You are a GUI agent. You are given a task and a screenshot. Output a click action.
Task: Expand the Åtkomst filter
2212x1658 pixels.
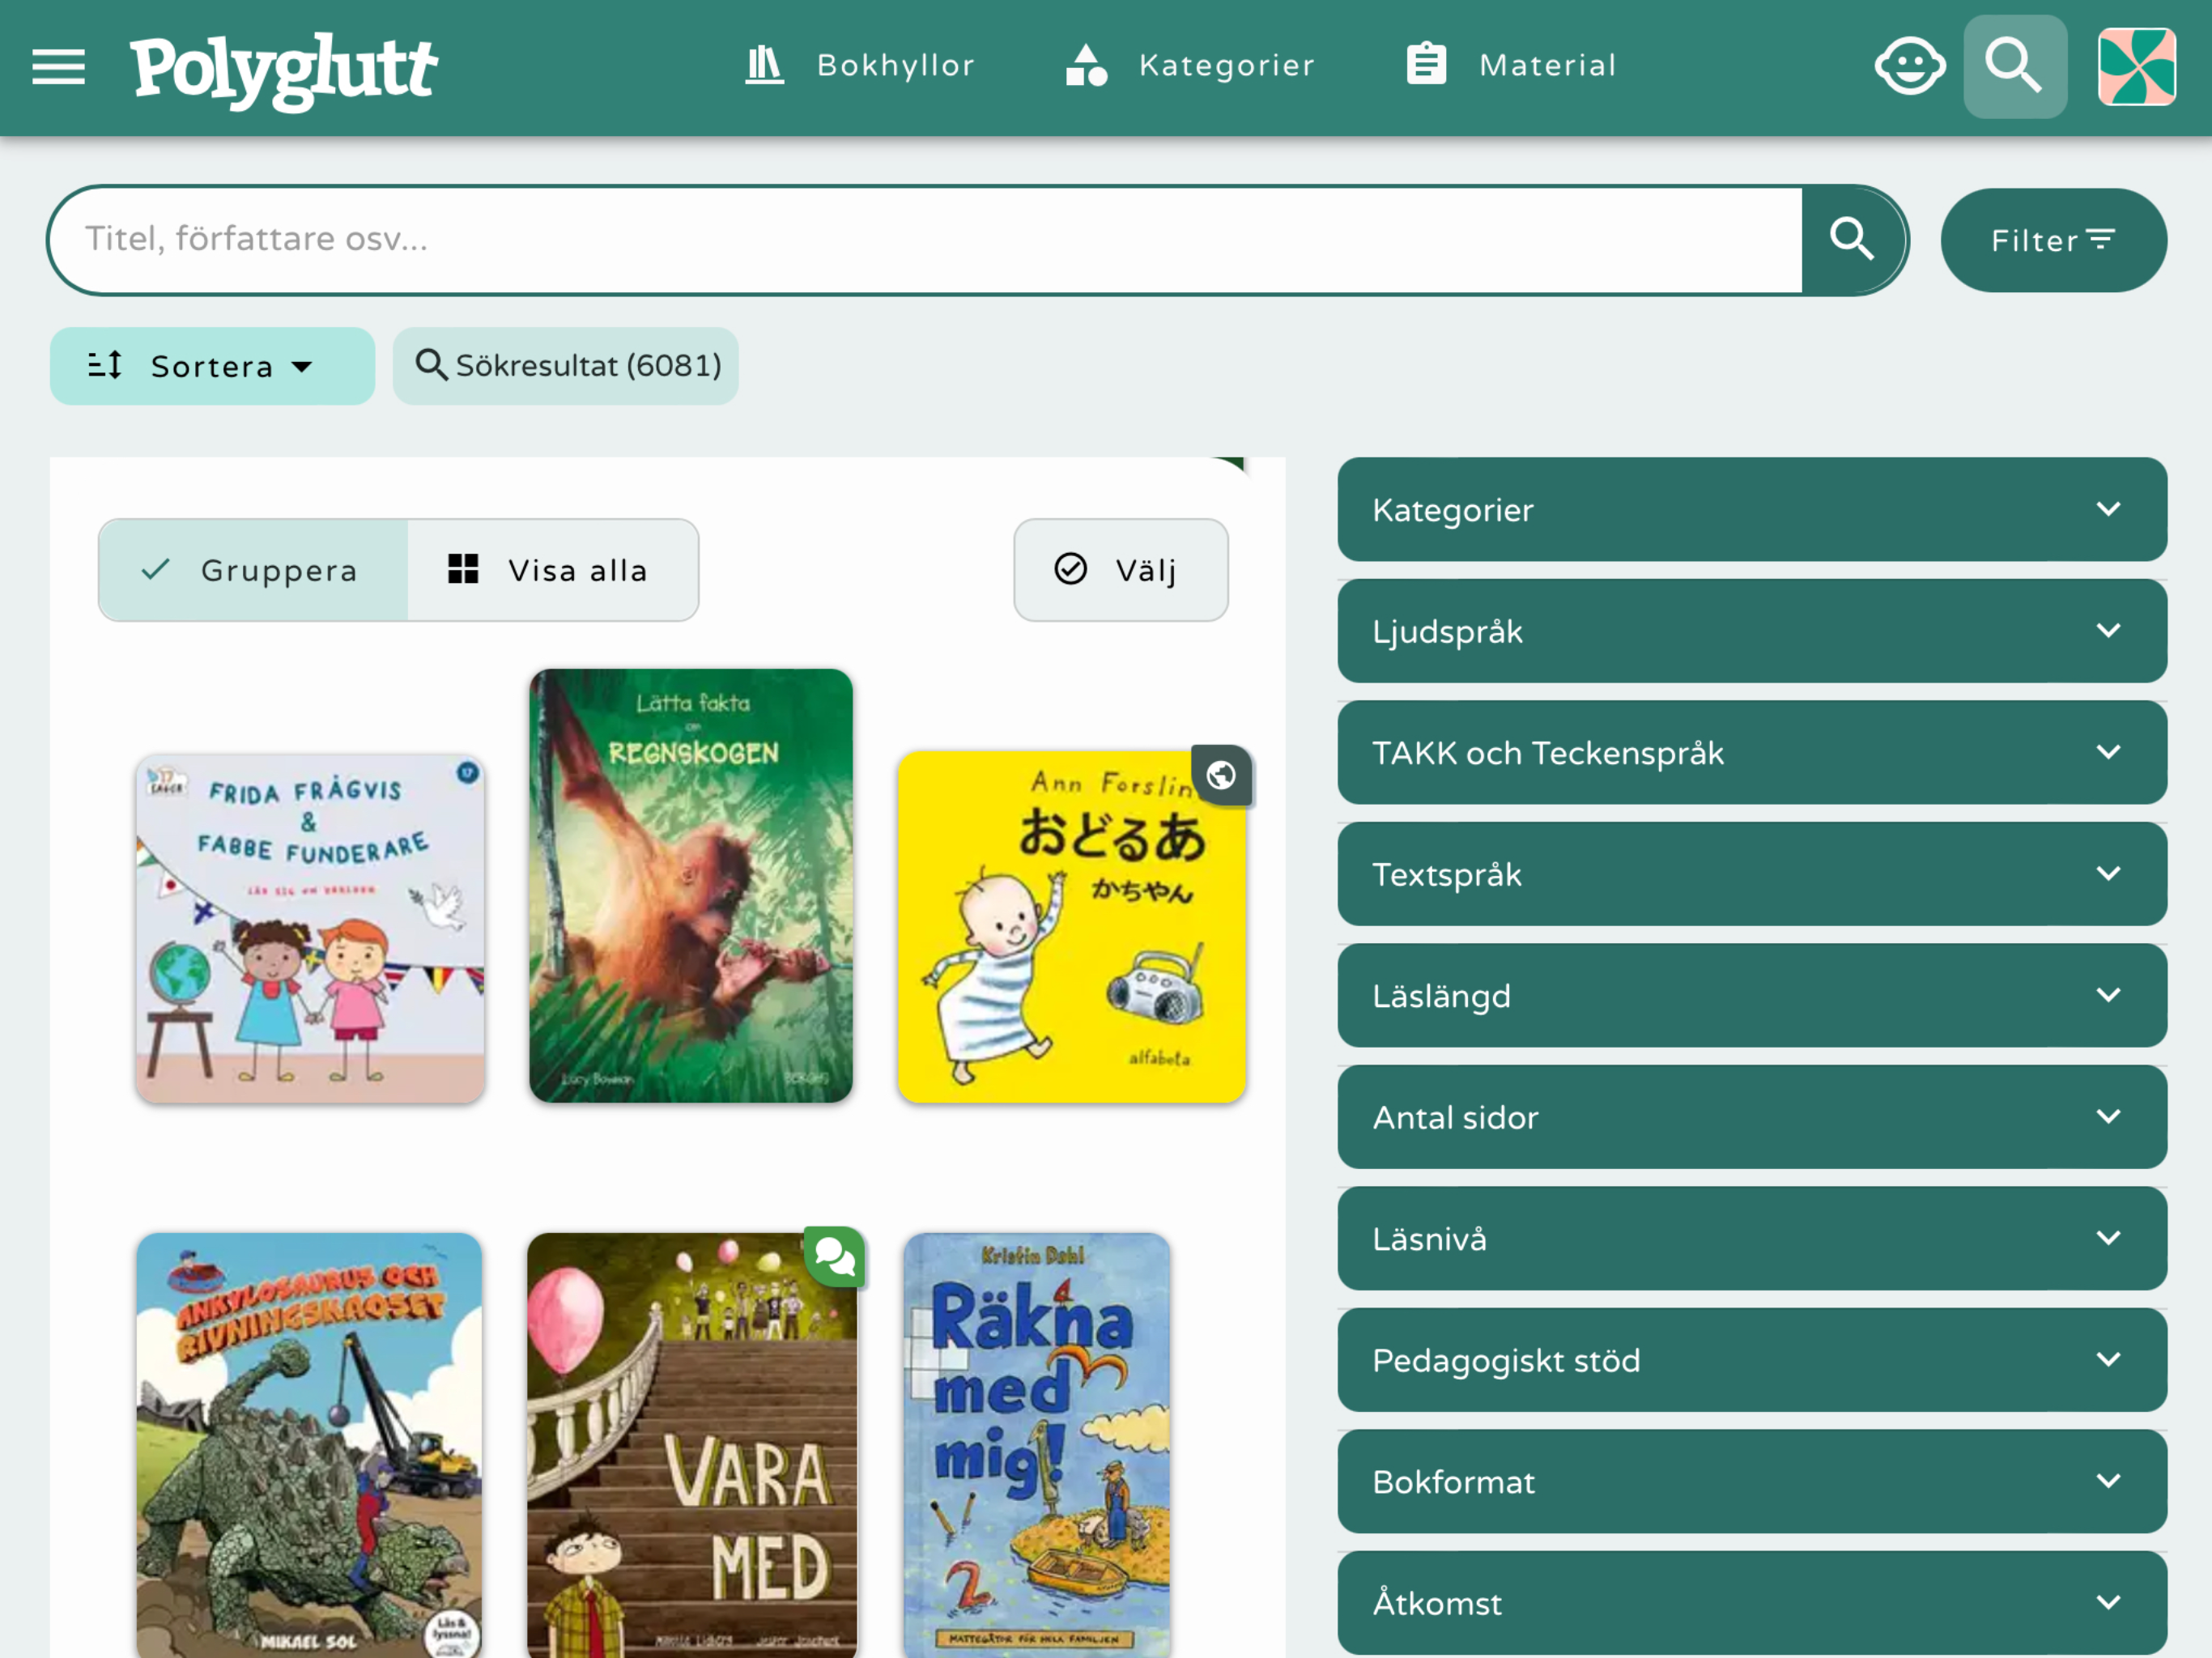click(1752, 1603)
